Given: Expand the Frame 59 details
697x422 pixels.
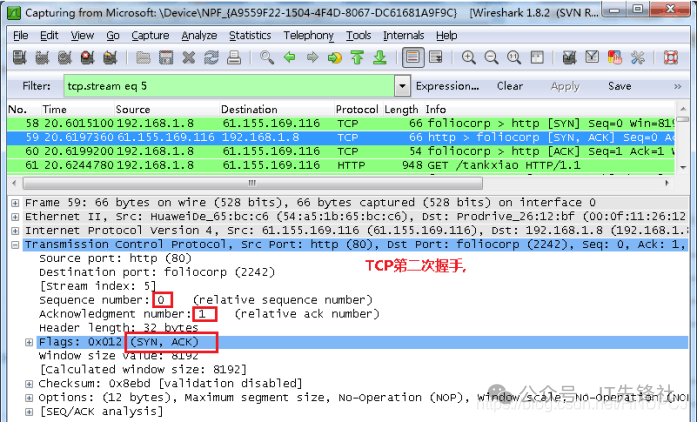Looking at the screenshot, I should tap(14, 203).
